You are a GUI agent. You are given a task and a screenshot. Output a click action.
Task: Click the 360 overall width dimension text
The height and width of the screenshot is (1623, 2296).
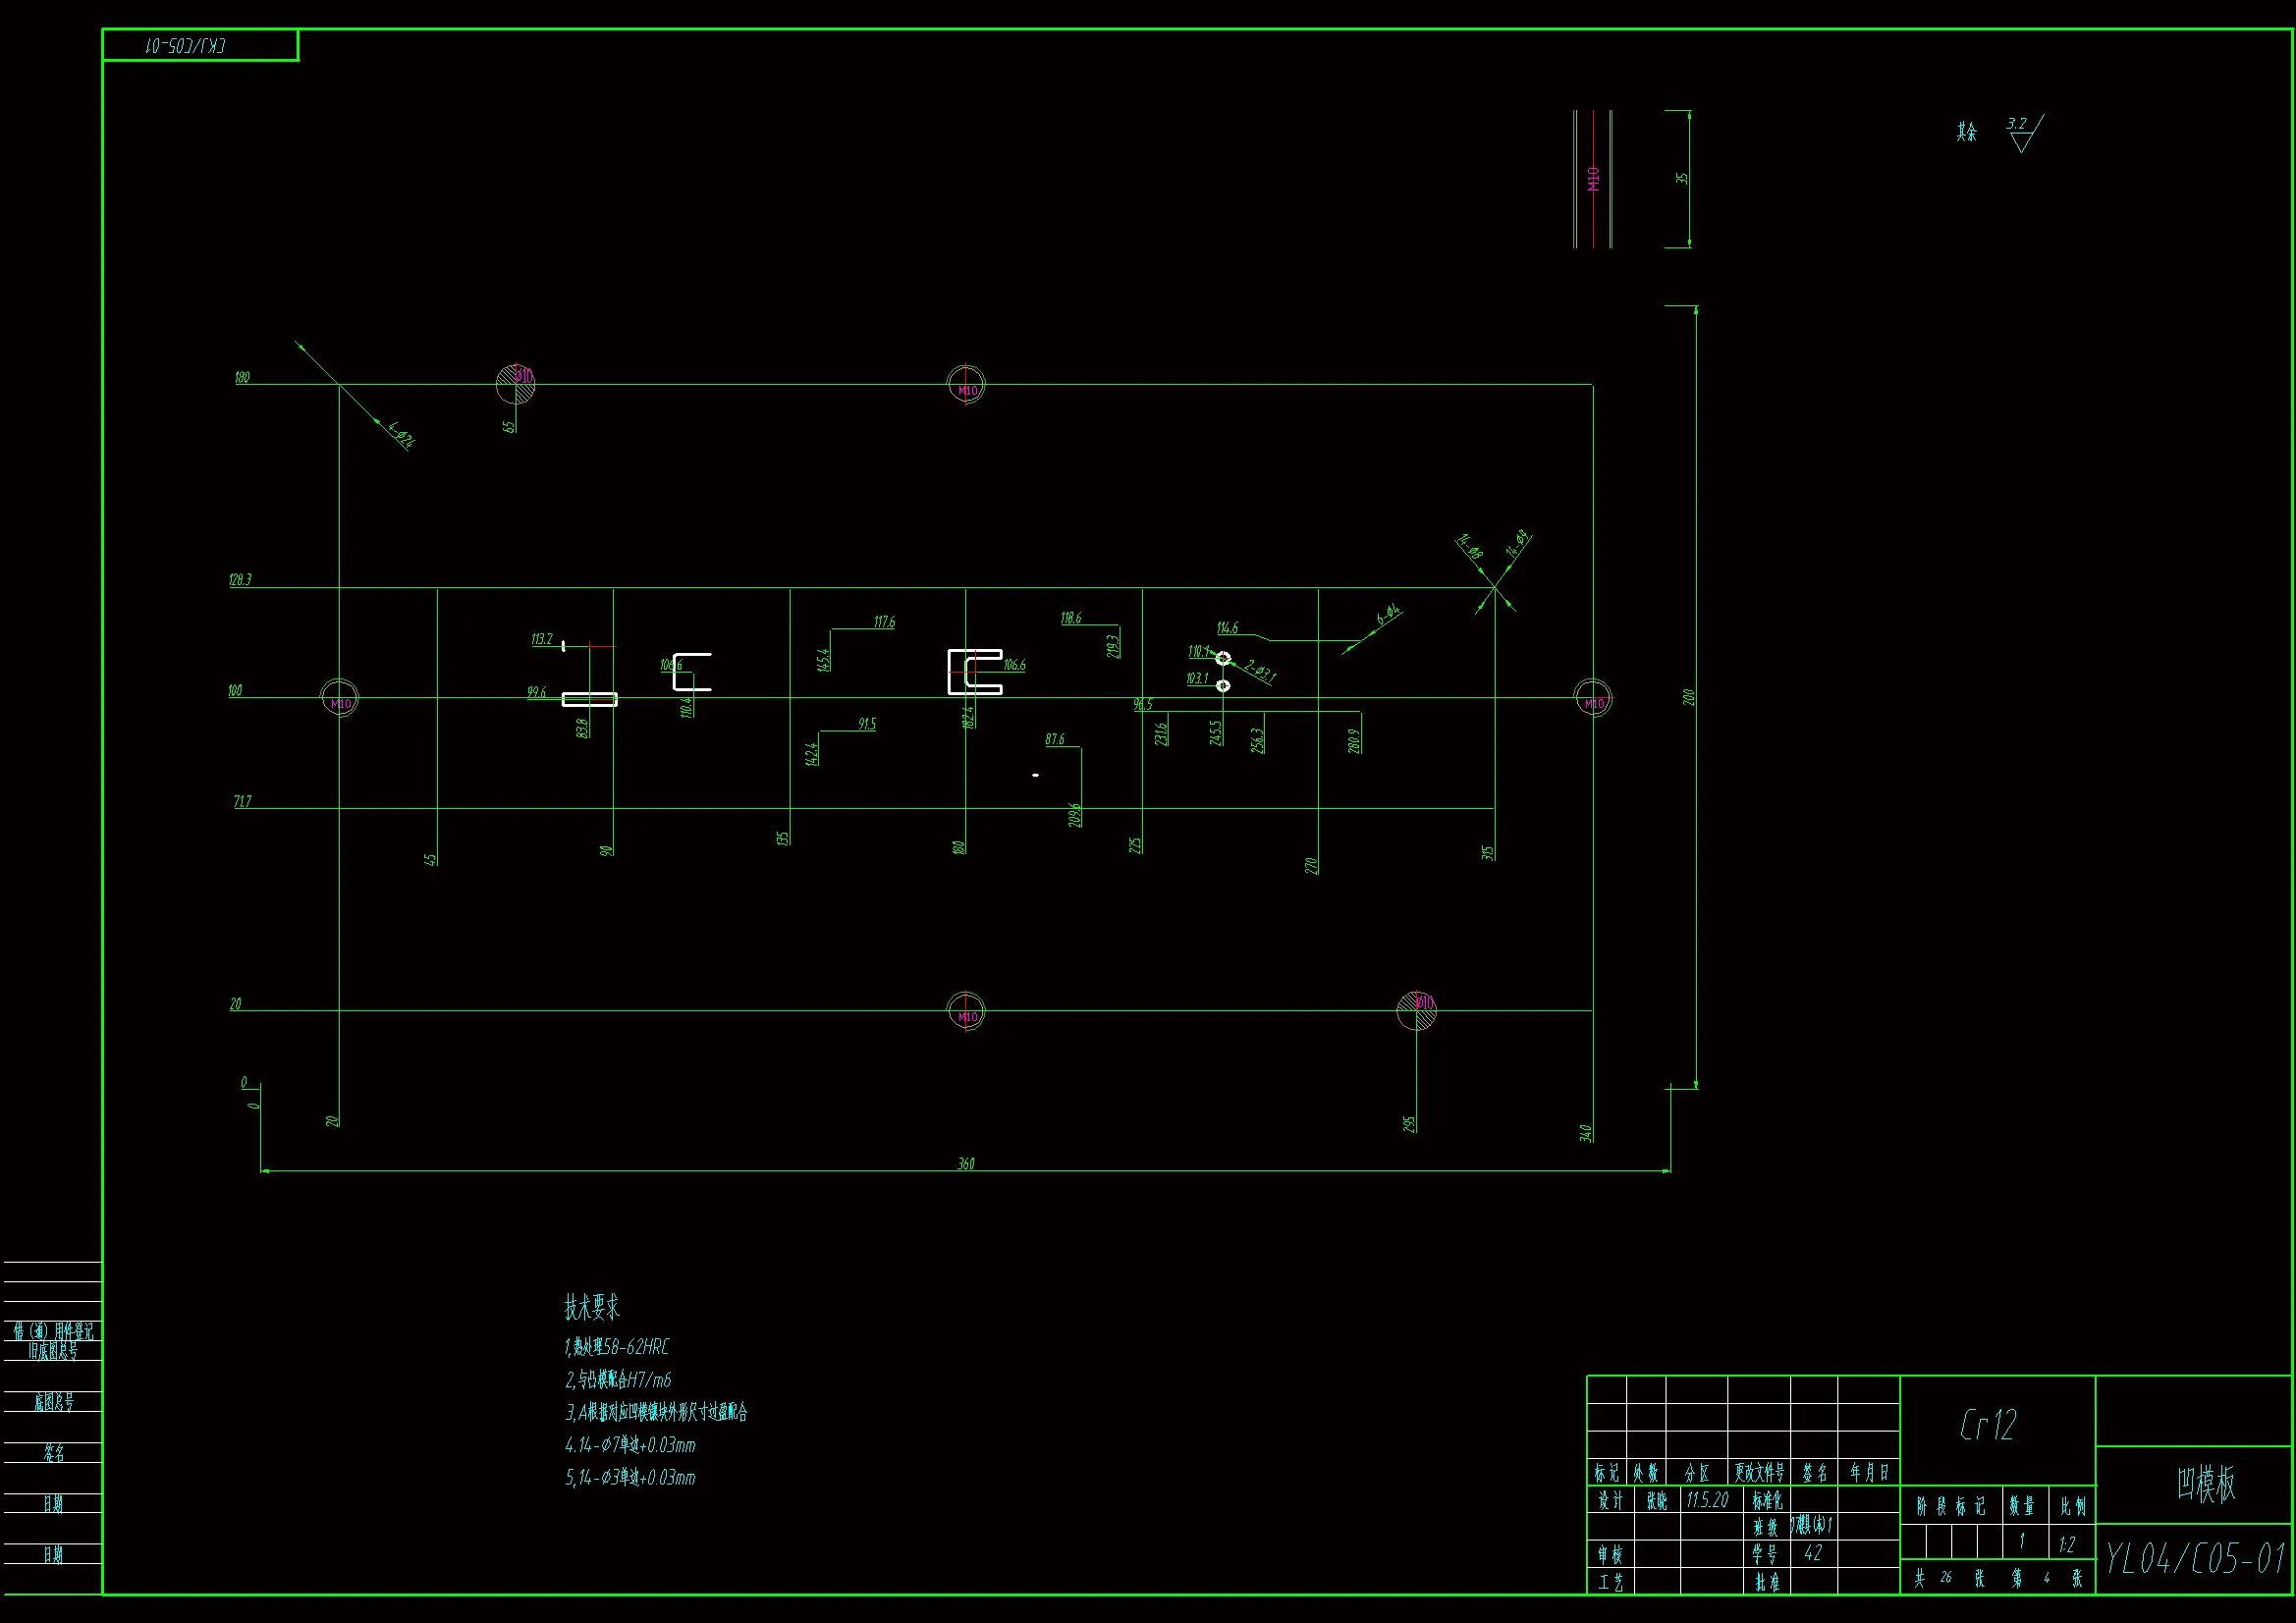click(x=966, y=1163)
